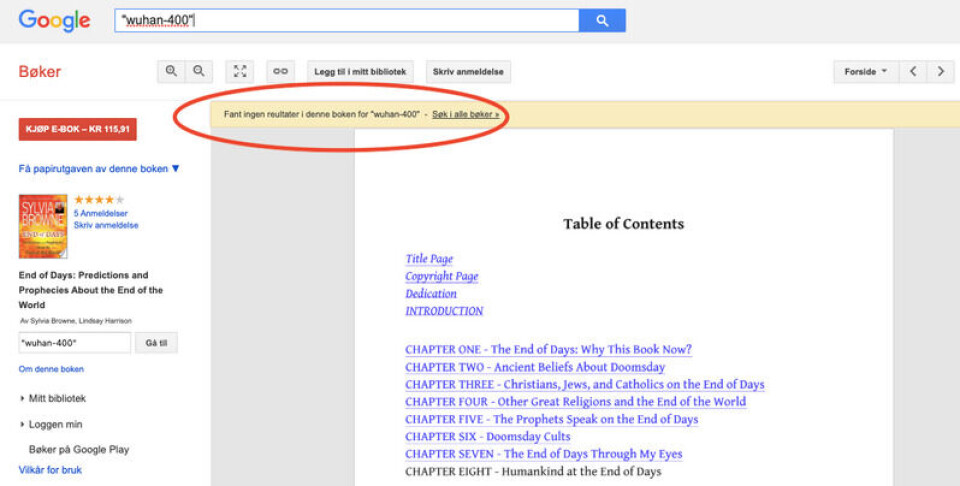960x486 pixels.
Task: Focus the in-book search field
Action: [75, 343]
